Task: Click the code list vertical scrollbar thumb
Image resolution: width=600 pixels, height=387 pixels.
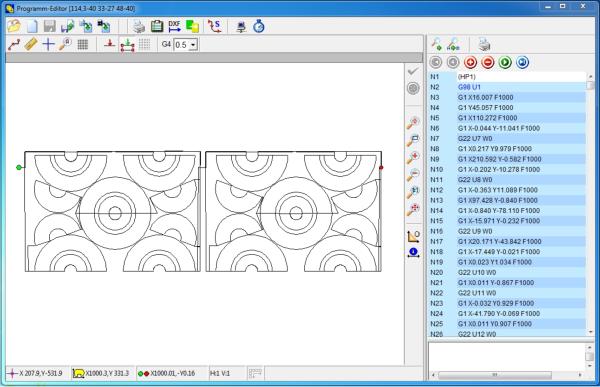Action: point(590,85)
